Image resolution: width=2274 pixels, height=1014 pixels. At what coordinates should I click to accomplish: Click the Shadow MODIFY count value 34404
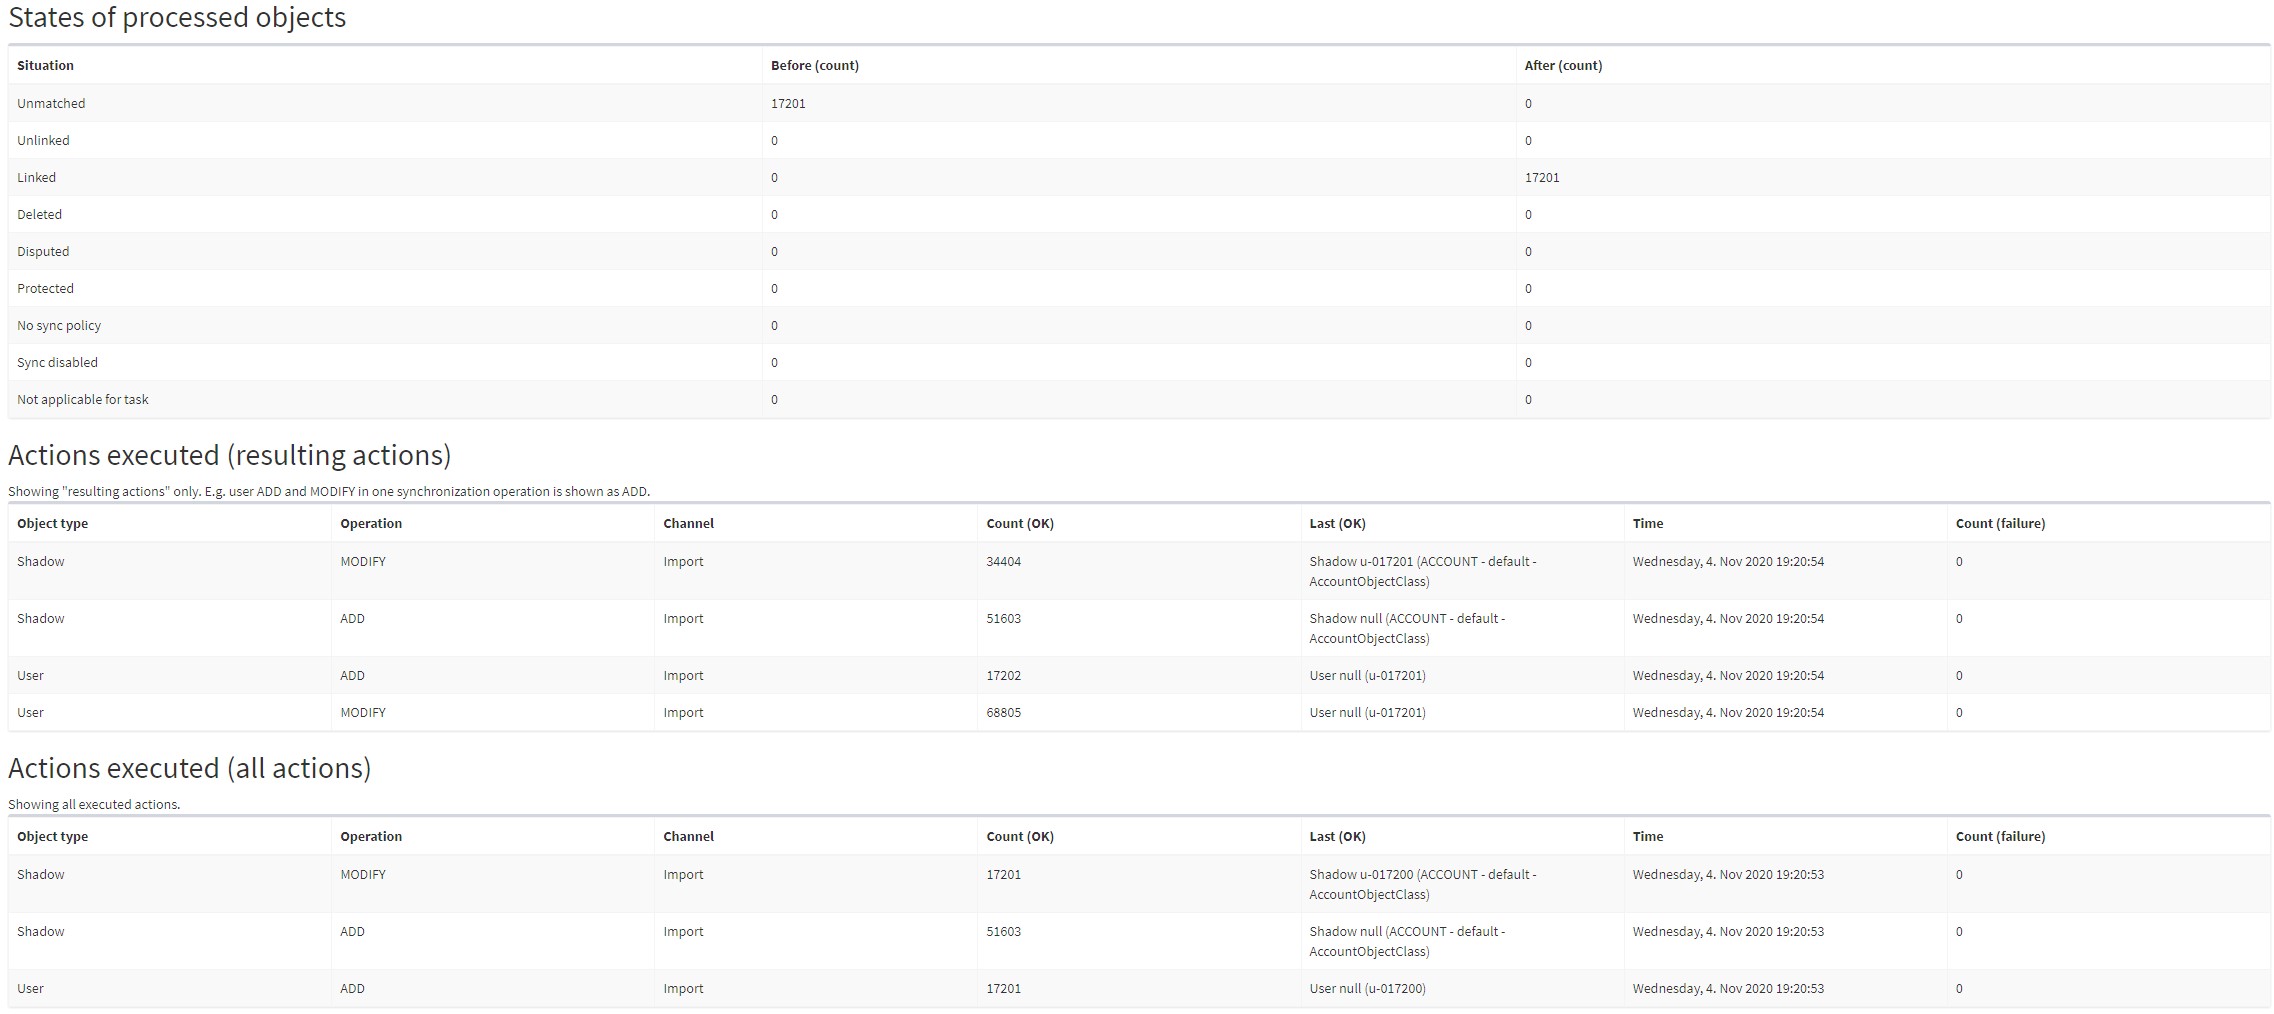pyautogui.click(x=1003, y=562)
